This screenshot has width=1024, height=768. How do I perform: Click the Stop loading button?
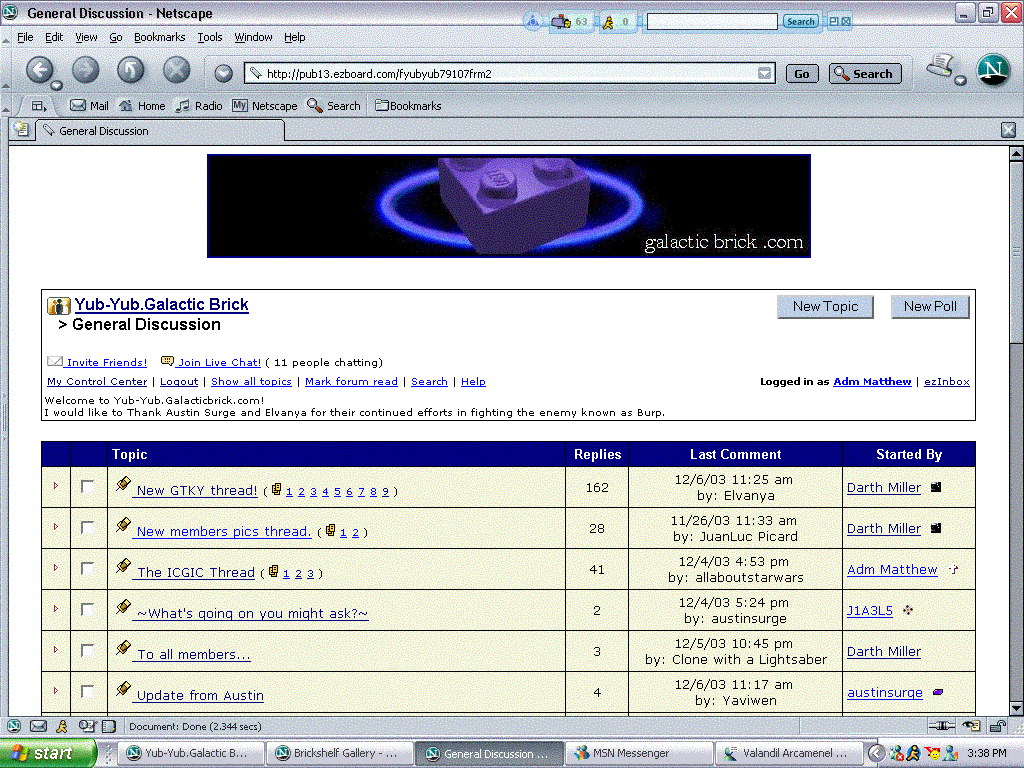[x=176, y=71]
